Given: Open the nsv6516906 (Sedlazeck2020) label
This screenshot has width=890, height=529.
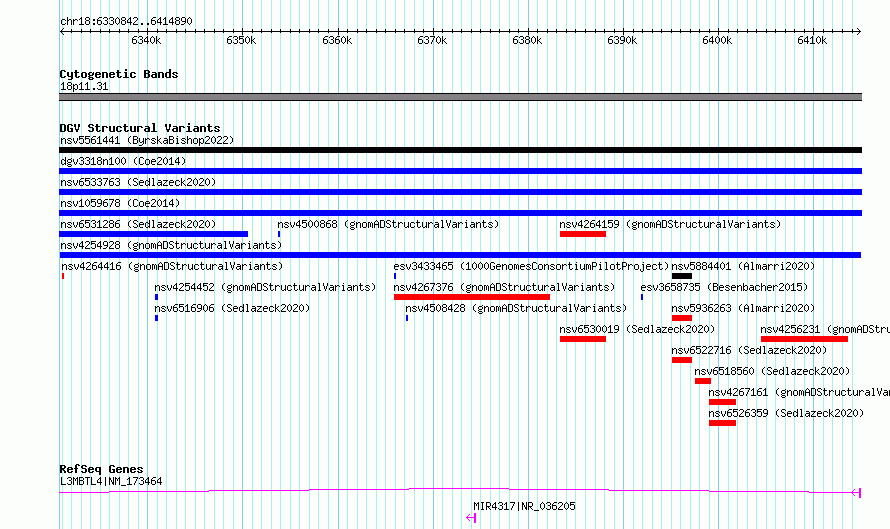Looking at the screenshot, I should tap(232, 308).
